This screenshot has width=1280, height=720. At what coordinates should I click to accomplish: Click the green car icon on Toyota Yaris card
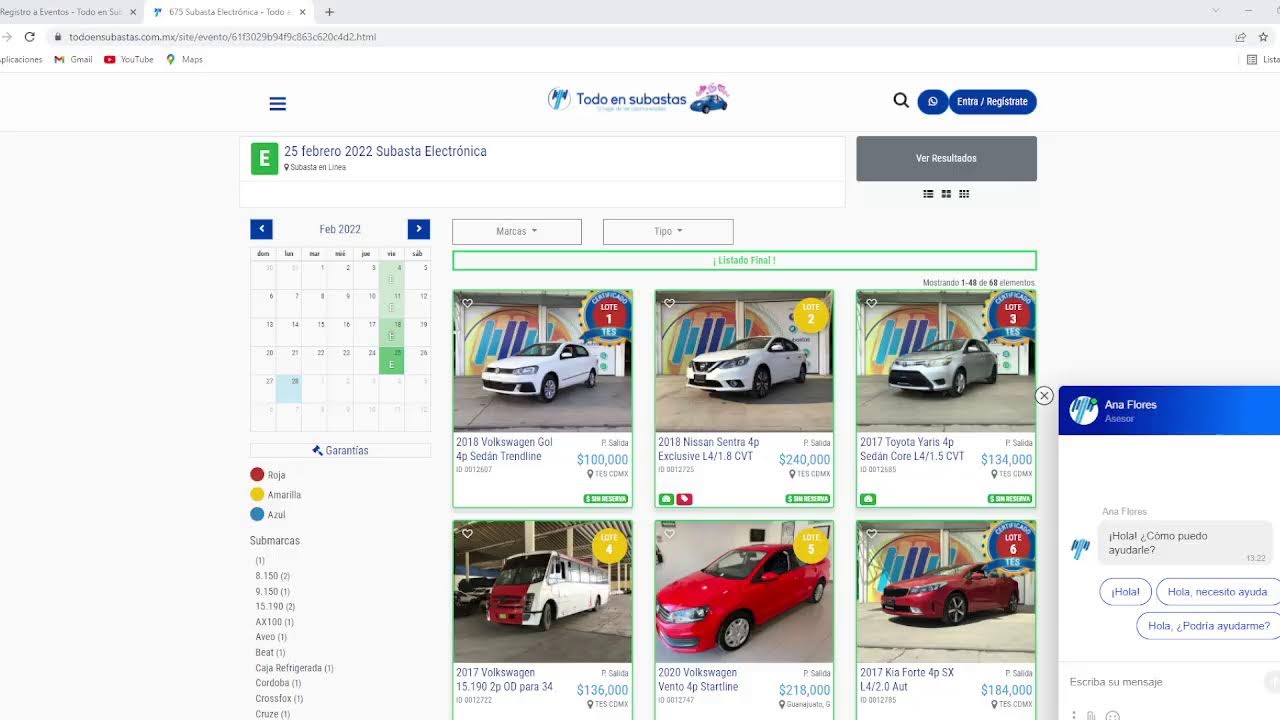(868, 499)
